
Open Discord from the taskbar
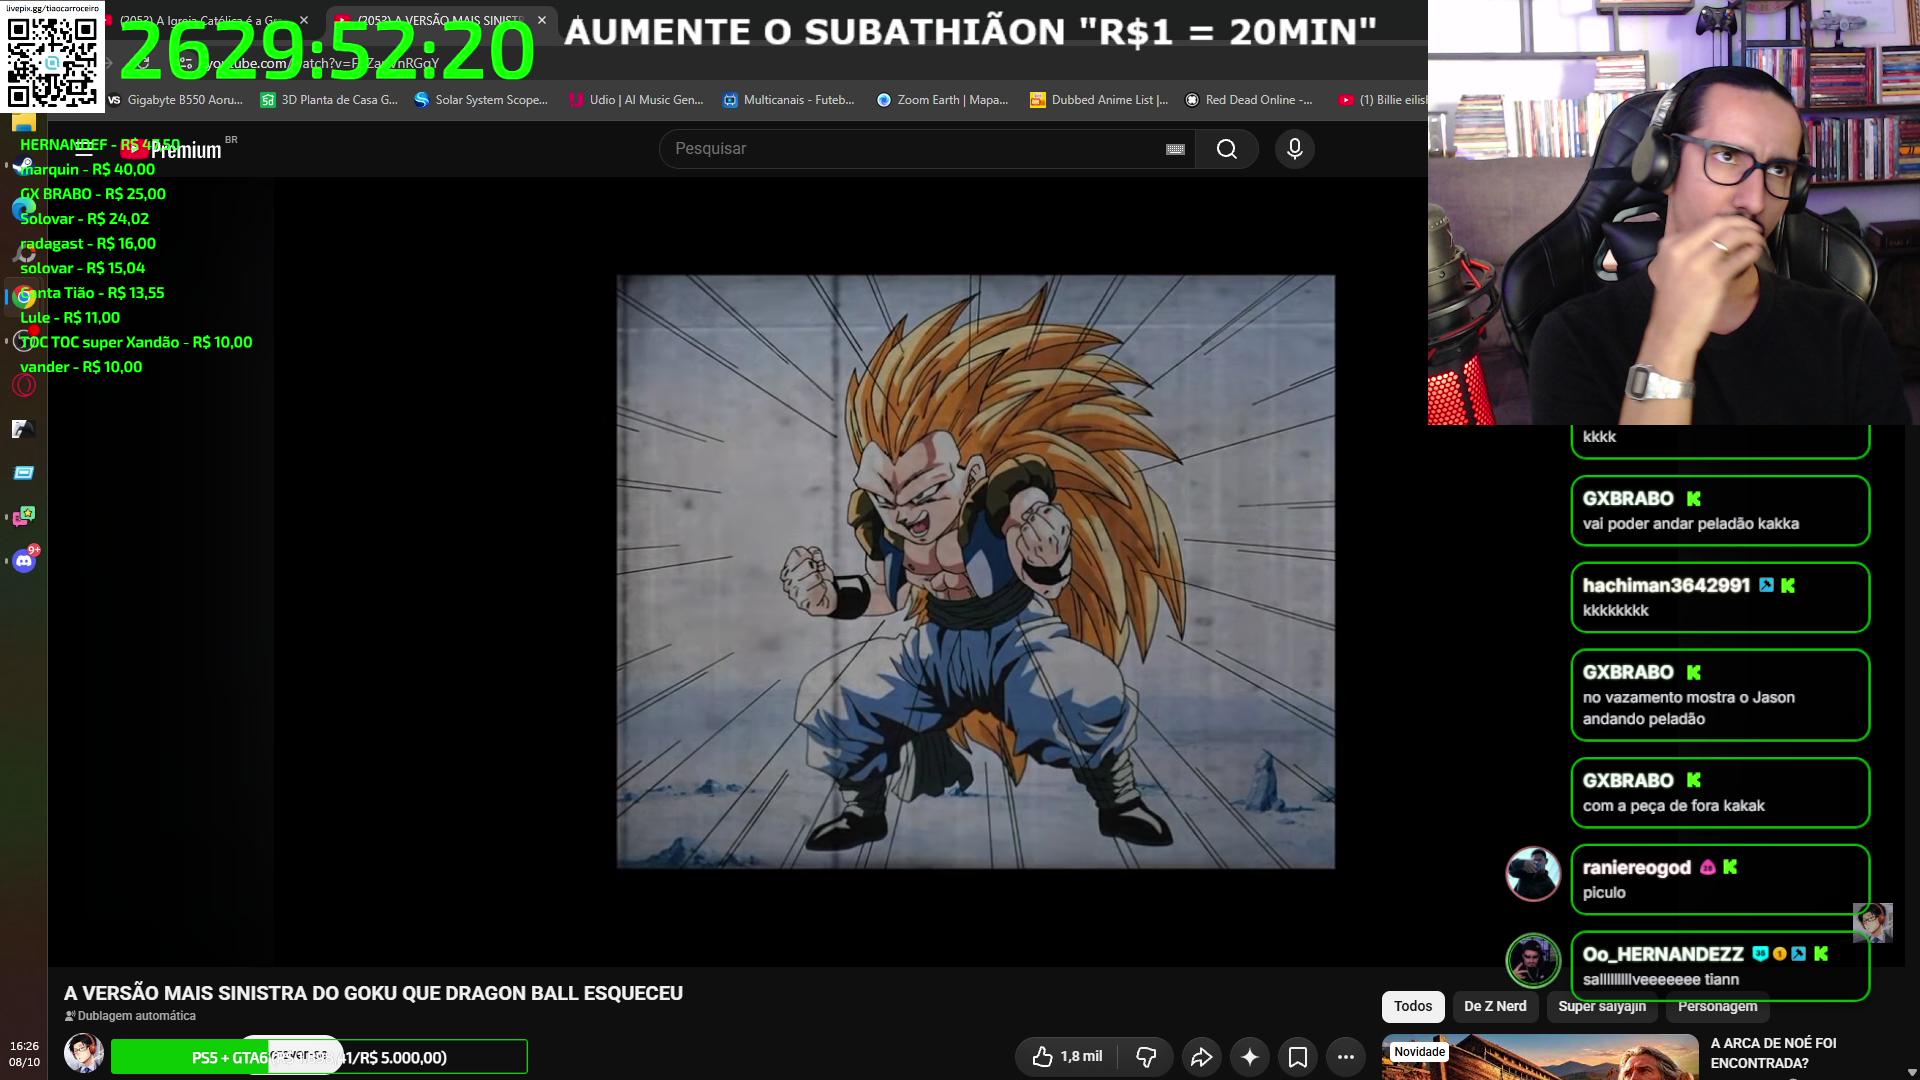pyautogui.click(x=24, y=561)
